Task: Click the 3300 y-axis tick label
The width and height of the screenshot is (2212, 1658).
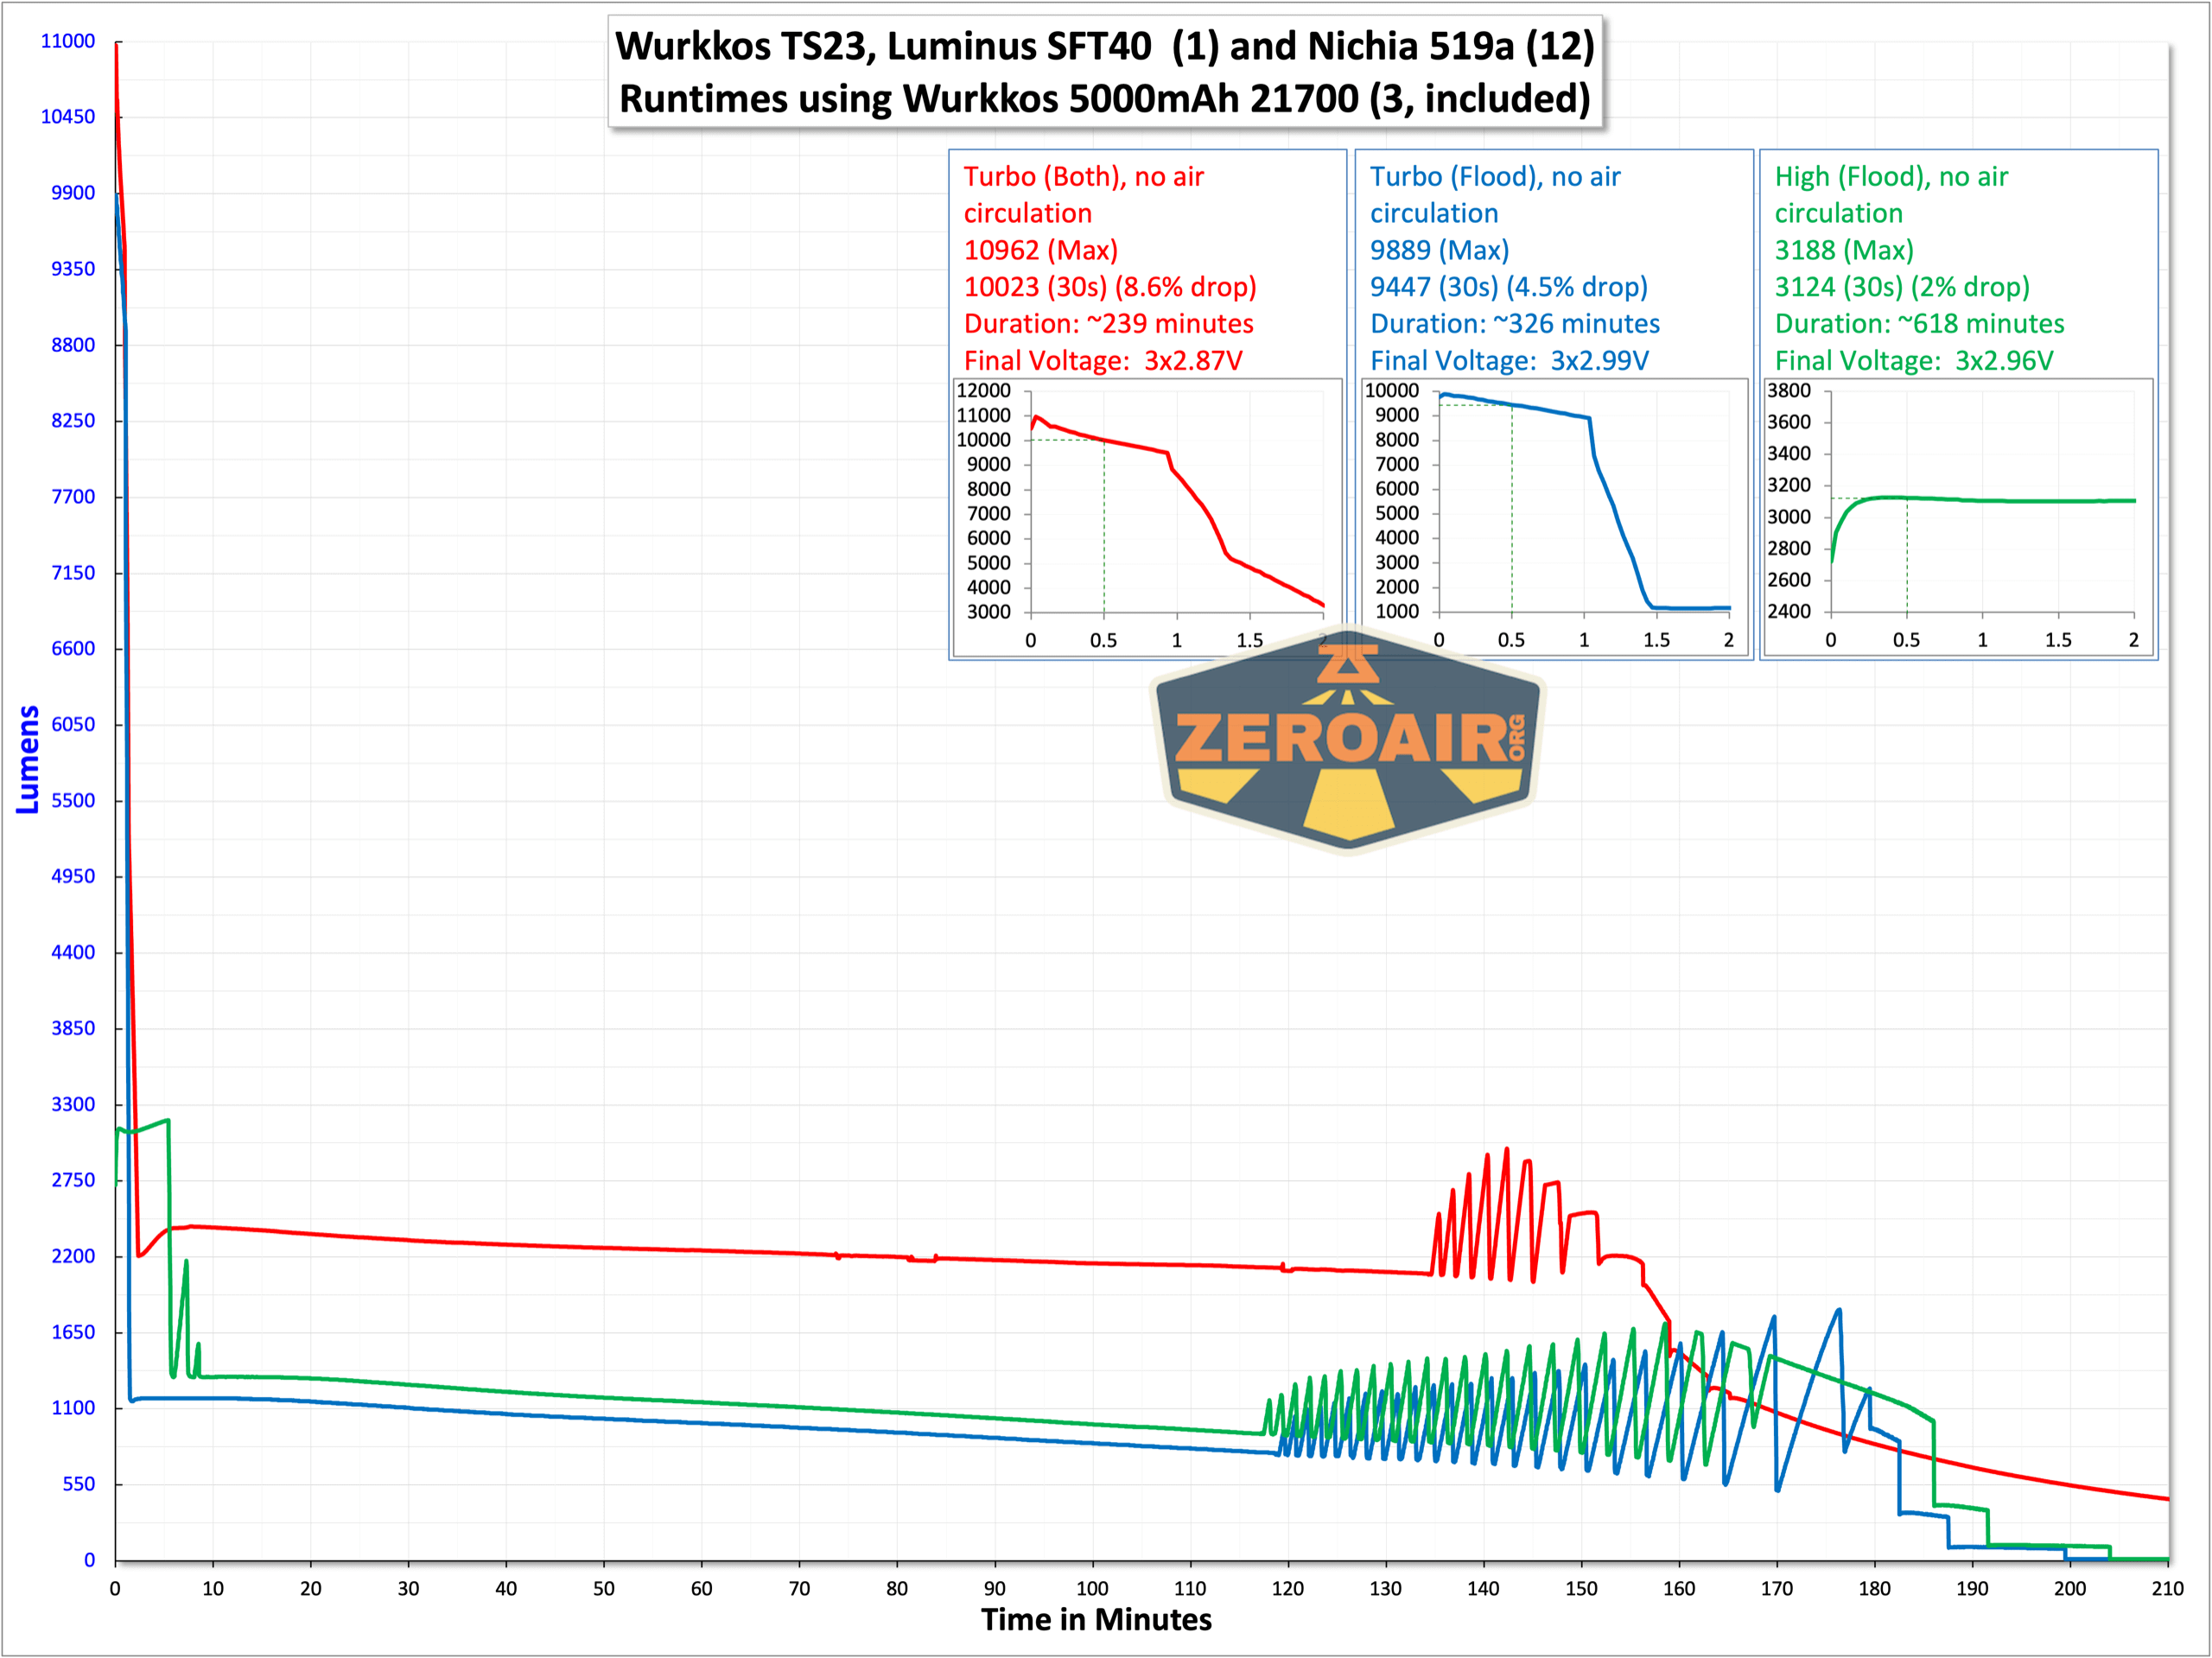Action: pyautogui.click(x=73, y=1105)
